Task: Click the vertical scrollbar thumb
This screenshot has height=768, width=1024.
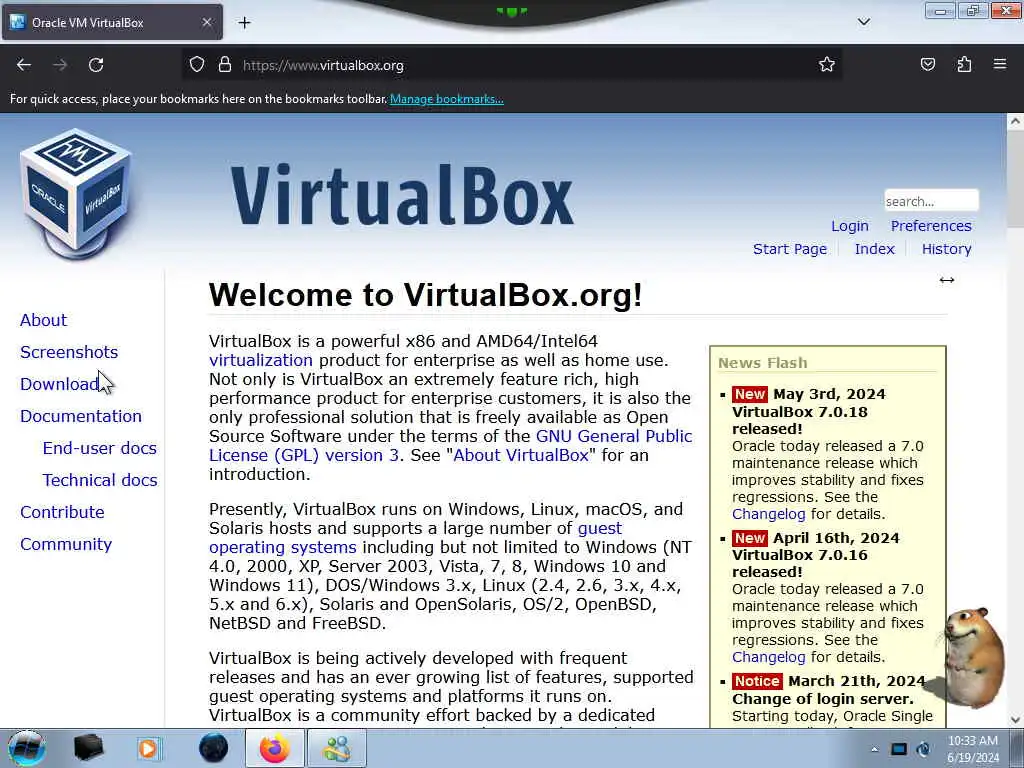Action: pyautogui.click(x=1015, y=178)
